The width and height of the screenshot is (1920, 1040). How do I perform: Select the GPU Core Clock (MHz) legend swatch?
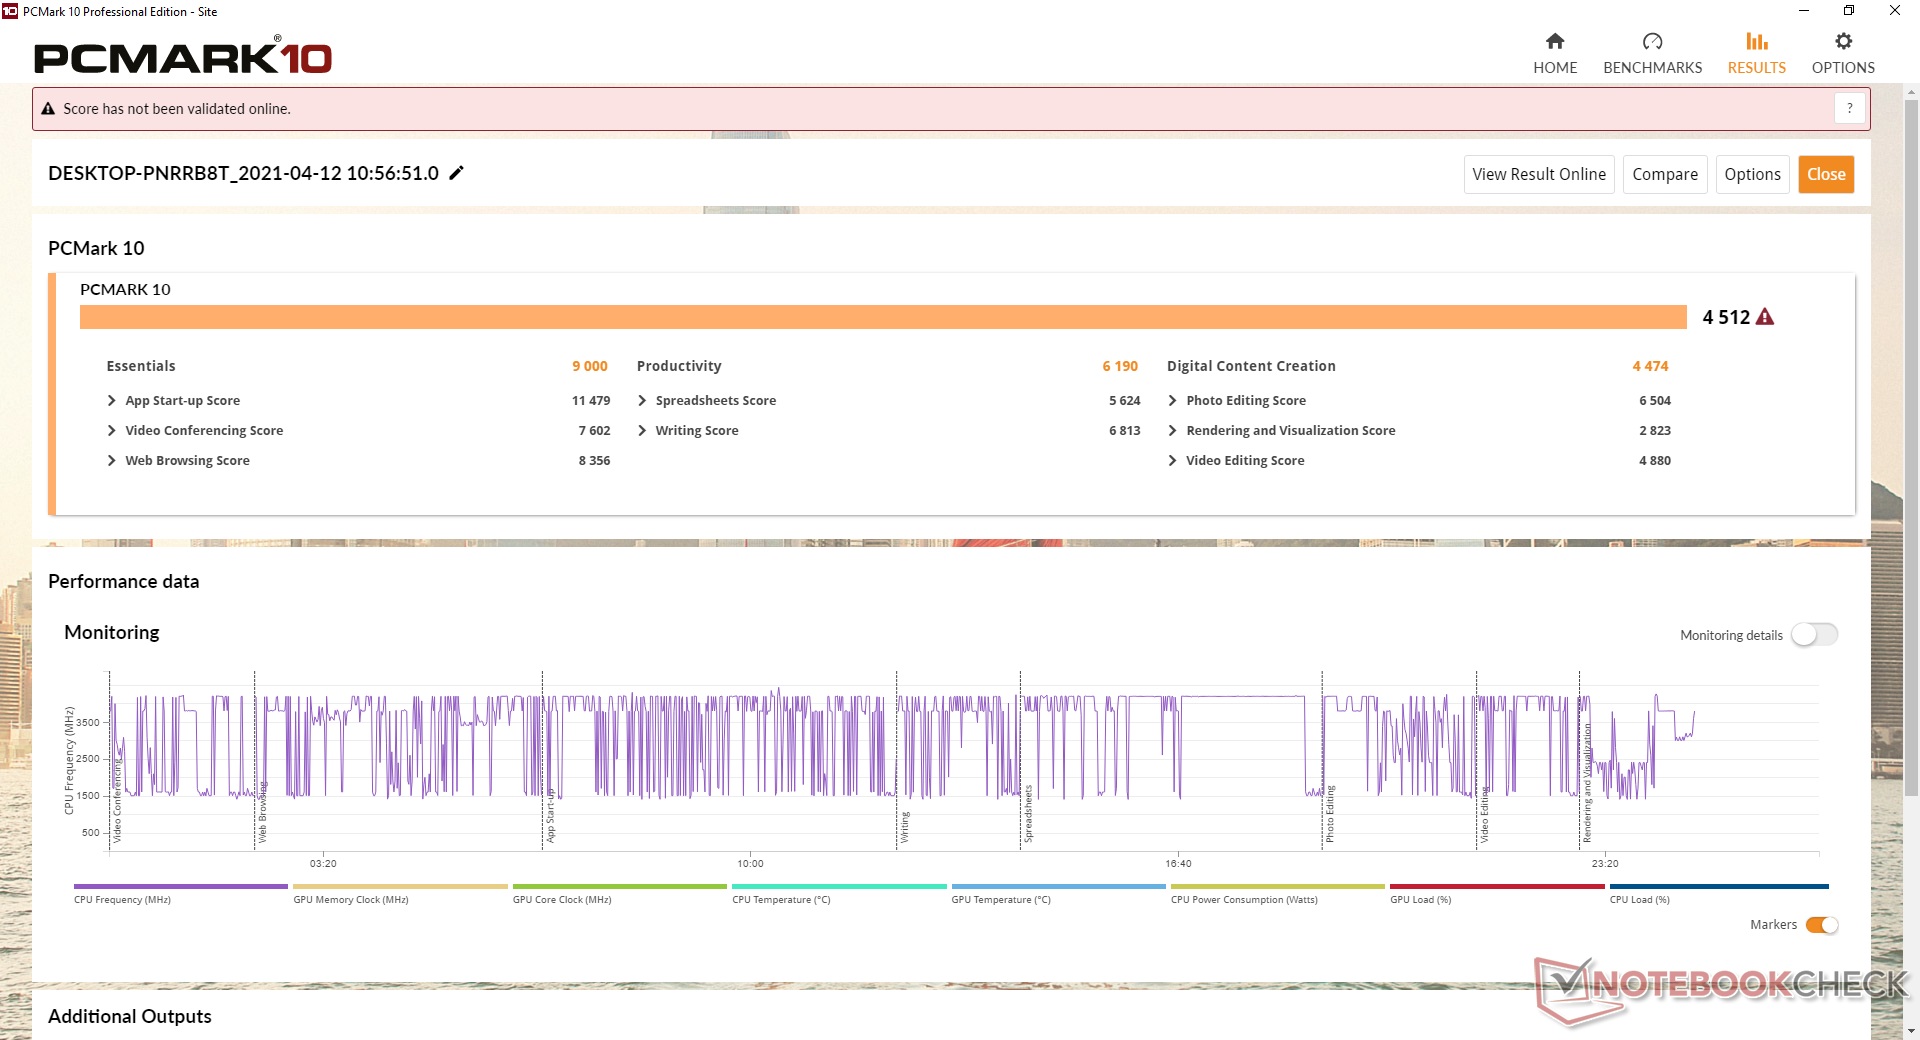click(x=620, y=886)
